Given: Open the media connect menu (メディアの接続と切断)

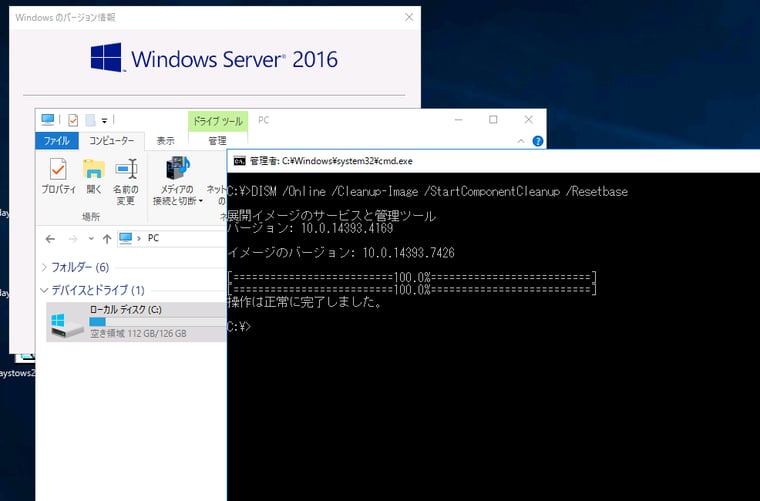Looking at the screenshot, I should point(177,181).
